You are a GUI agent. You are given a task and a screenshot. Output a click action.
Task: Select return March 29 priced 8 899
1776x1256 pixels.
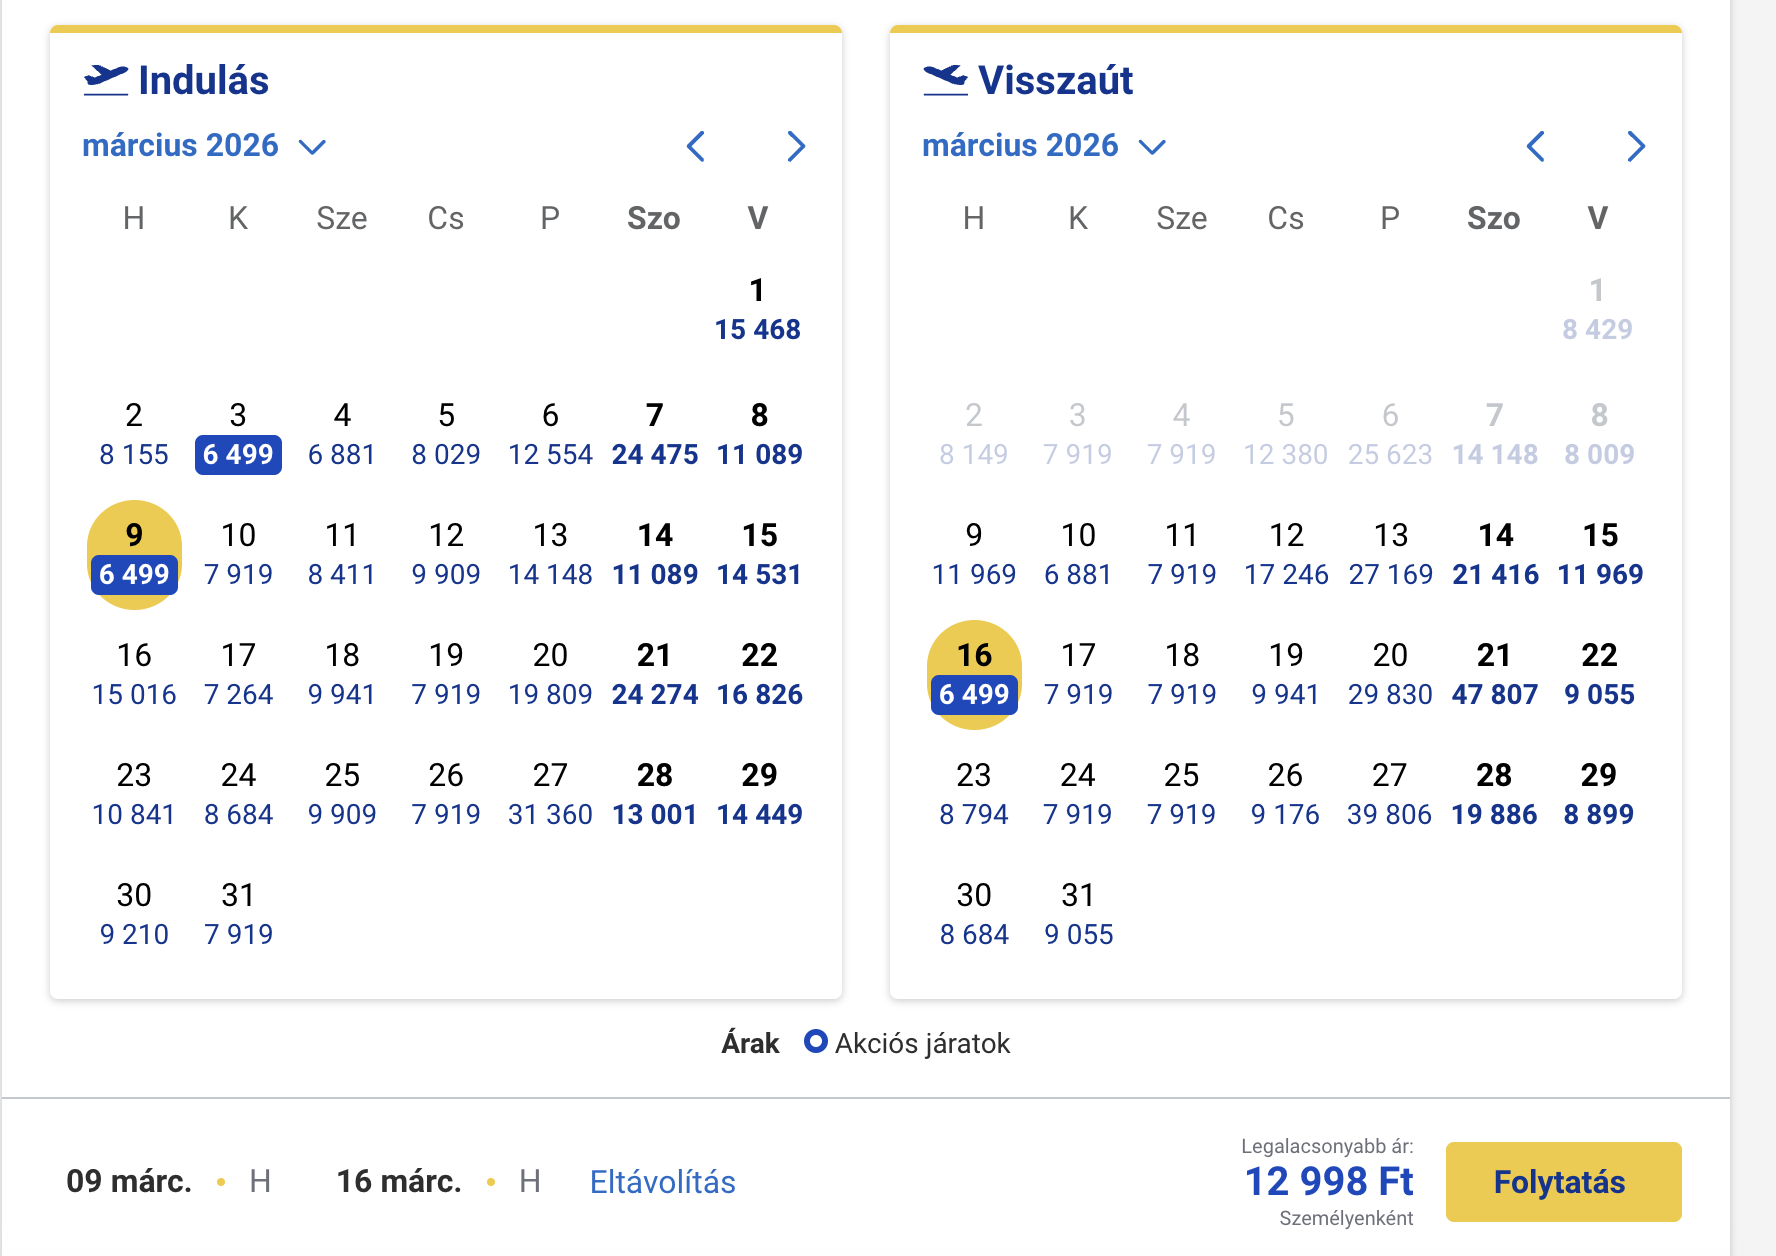click(1598, 795)
